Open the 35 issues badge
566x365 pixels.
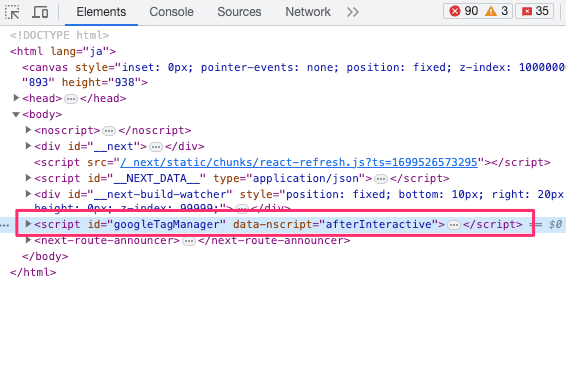click(535, 11)
